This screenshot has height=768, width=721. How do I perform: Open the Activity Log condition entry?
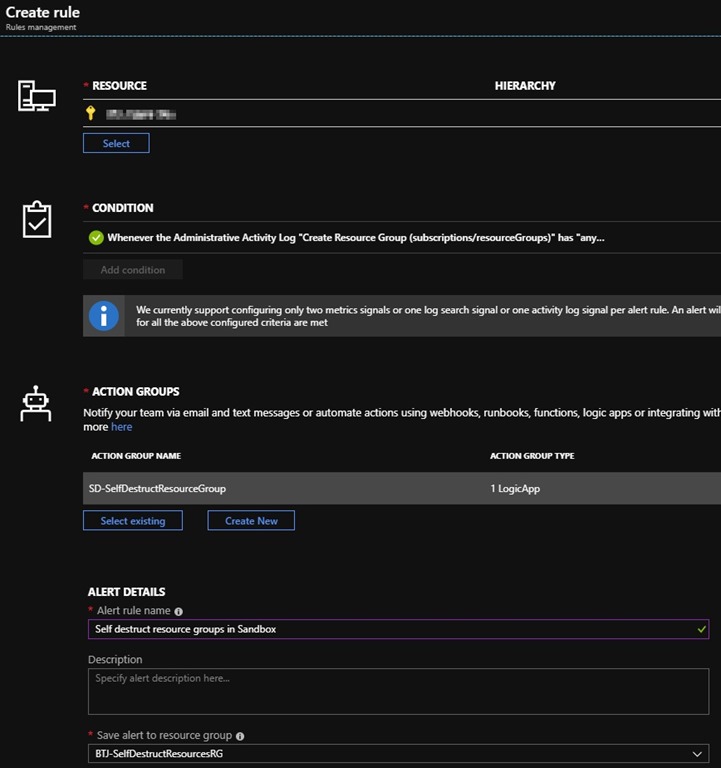(355, 238)
